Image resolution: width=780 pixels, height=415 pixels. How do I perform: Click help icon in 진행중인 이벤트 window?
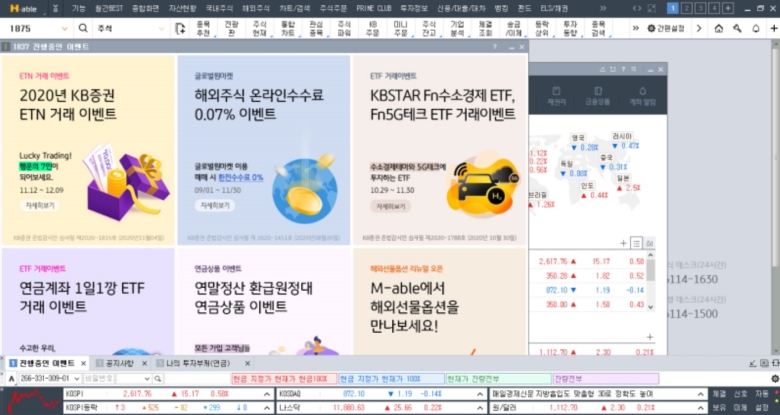pos(494,47)
